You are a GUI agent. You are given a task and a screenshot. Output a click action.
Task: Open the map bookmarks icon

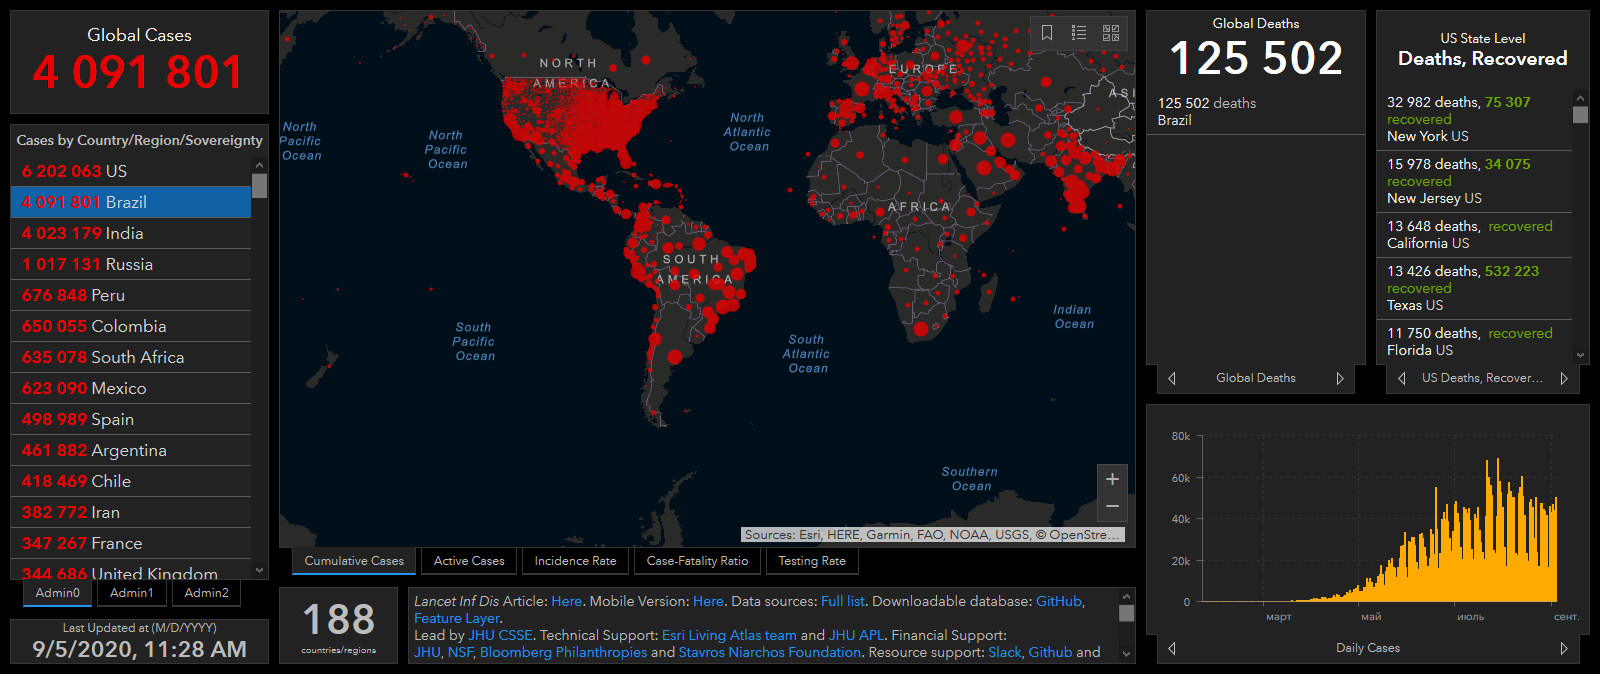[1047, 33]
